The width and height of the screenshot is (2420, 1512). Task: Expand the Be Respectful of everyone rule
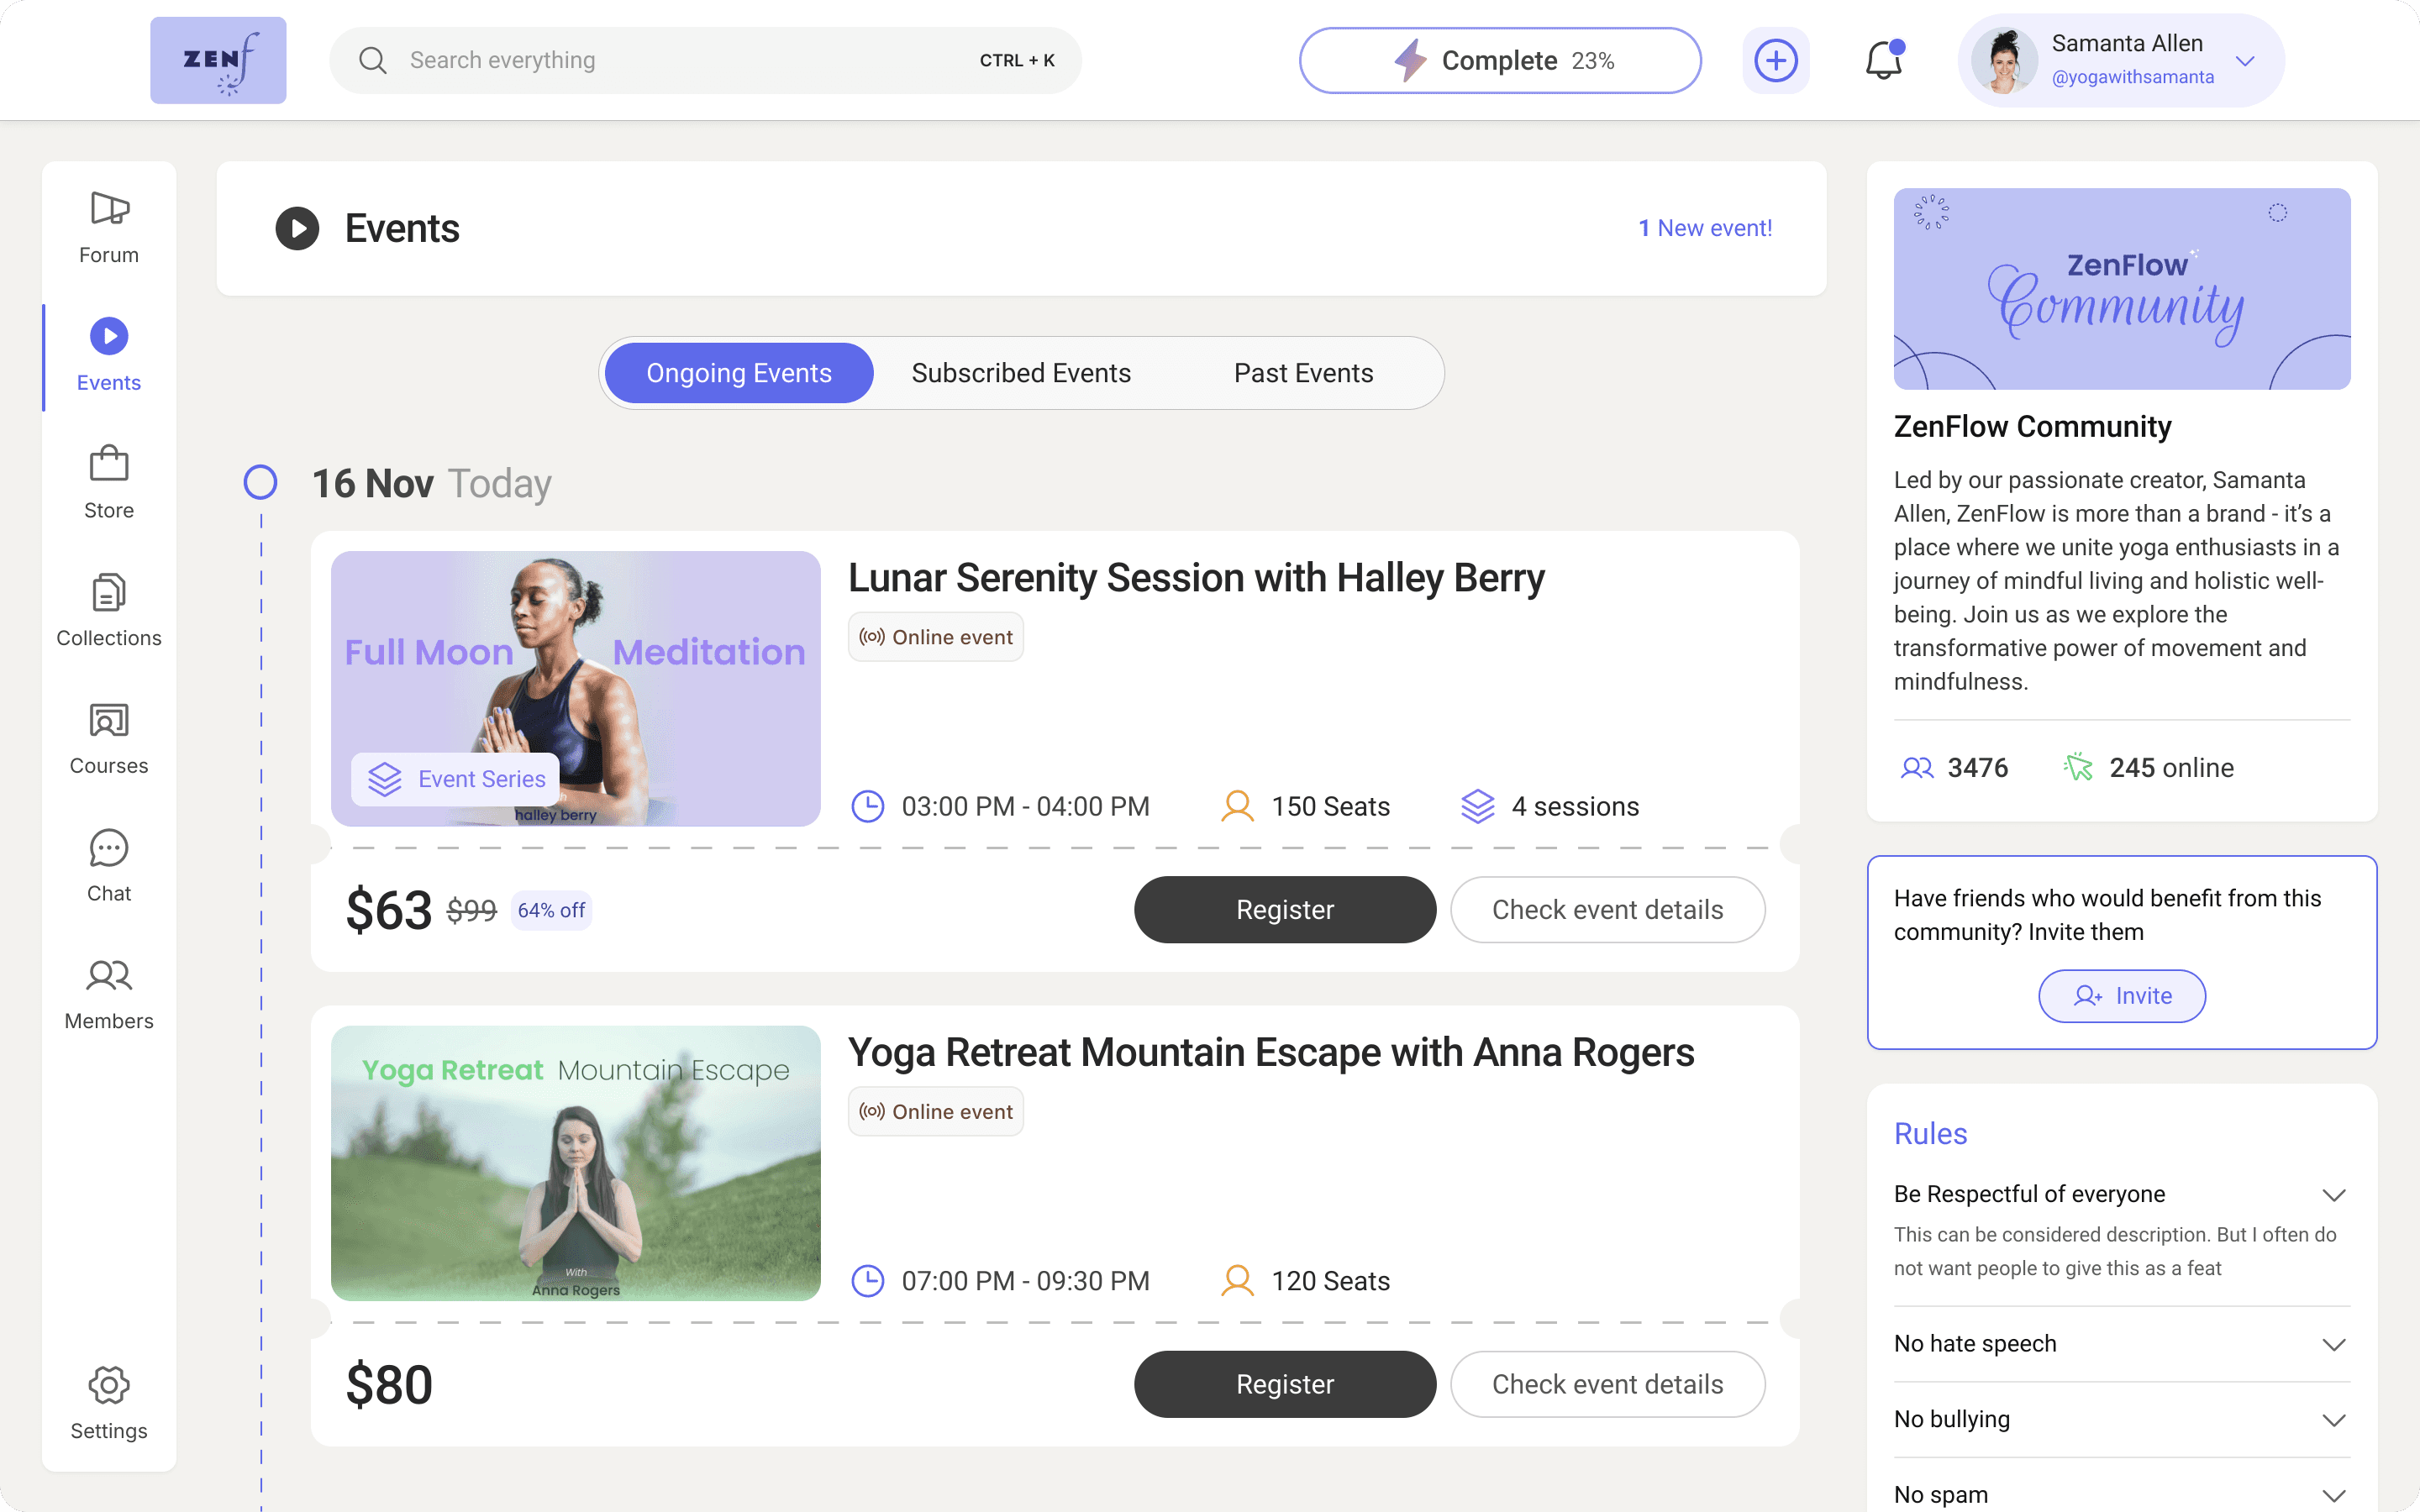coord(2335,1194)
